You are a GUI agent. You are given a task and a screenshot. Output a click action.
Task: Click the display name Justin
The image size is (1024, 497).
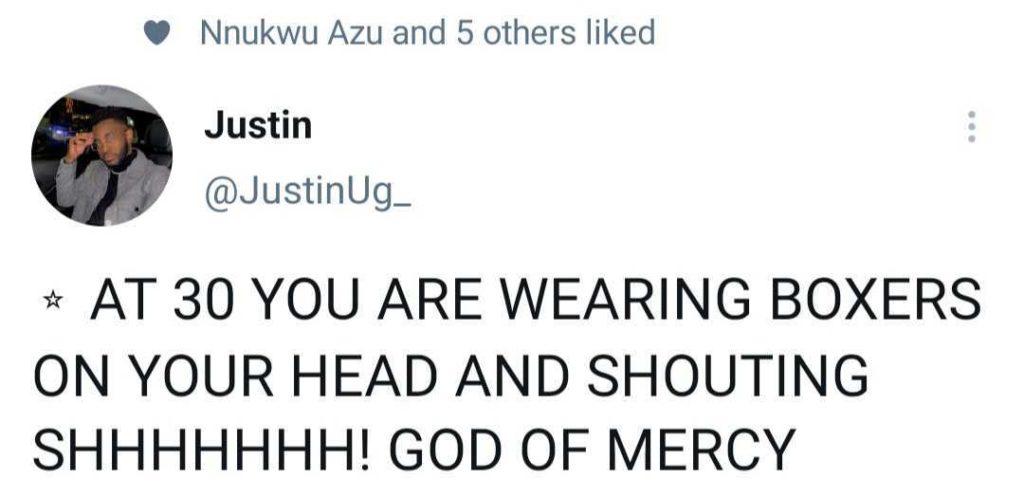point(258,127)
